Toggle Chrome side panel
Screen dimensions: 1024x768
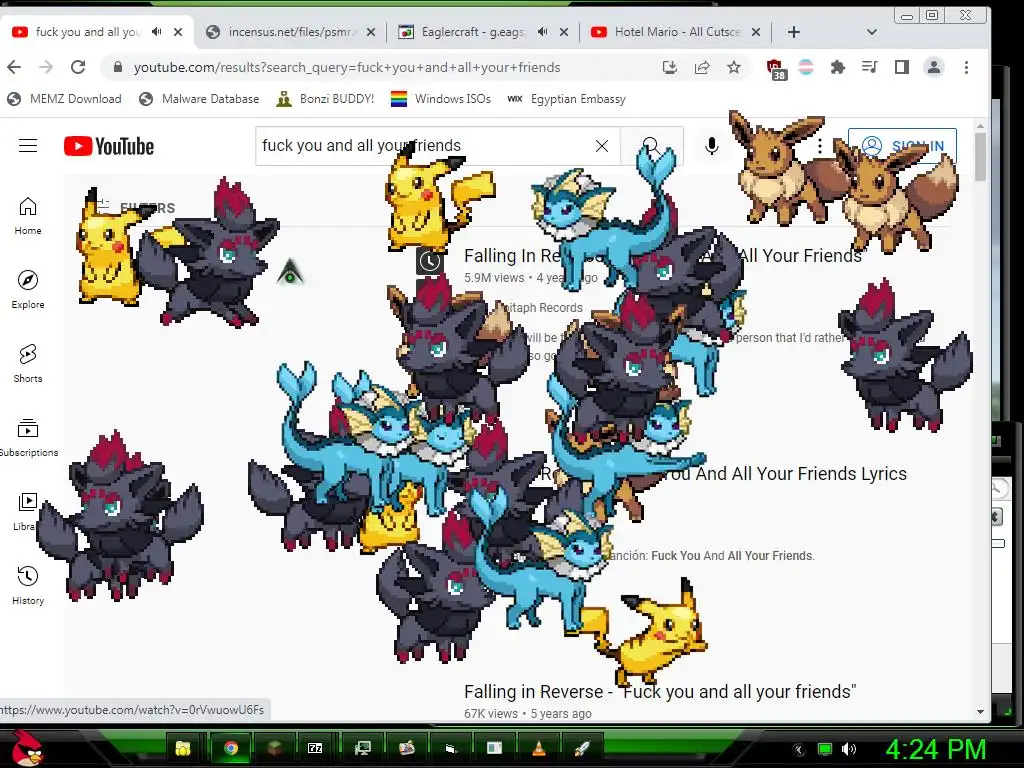(902, 67)
